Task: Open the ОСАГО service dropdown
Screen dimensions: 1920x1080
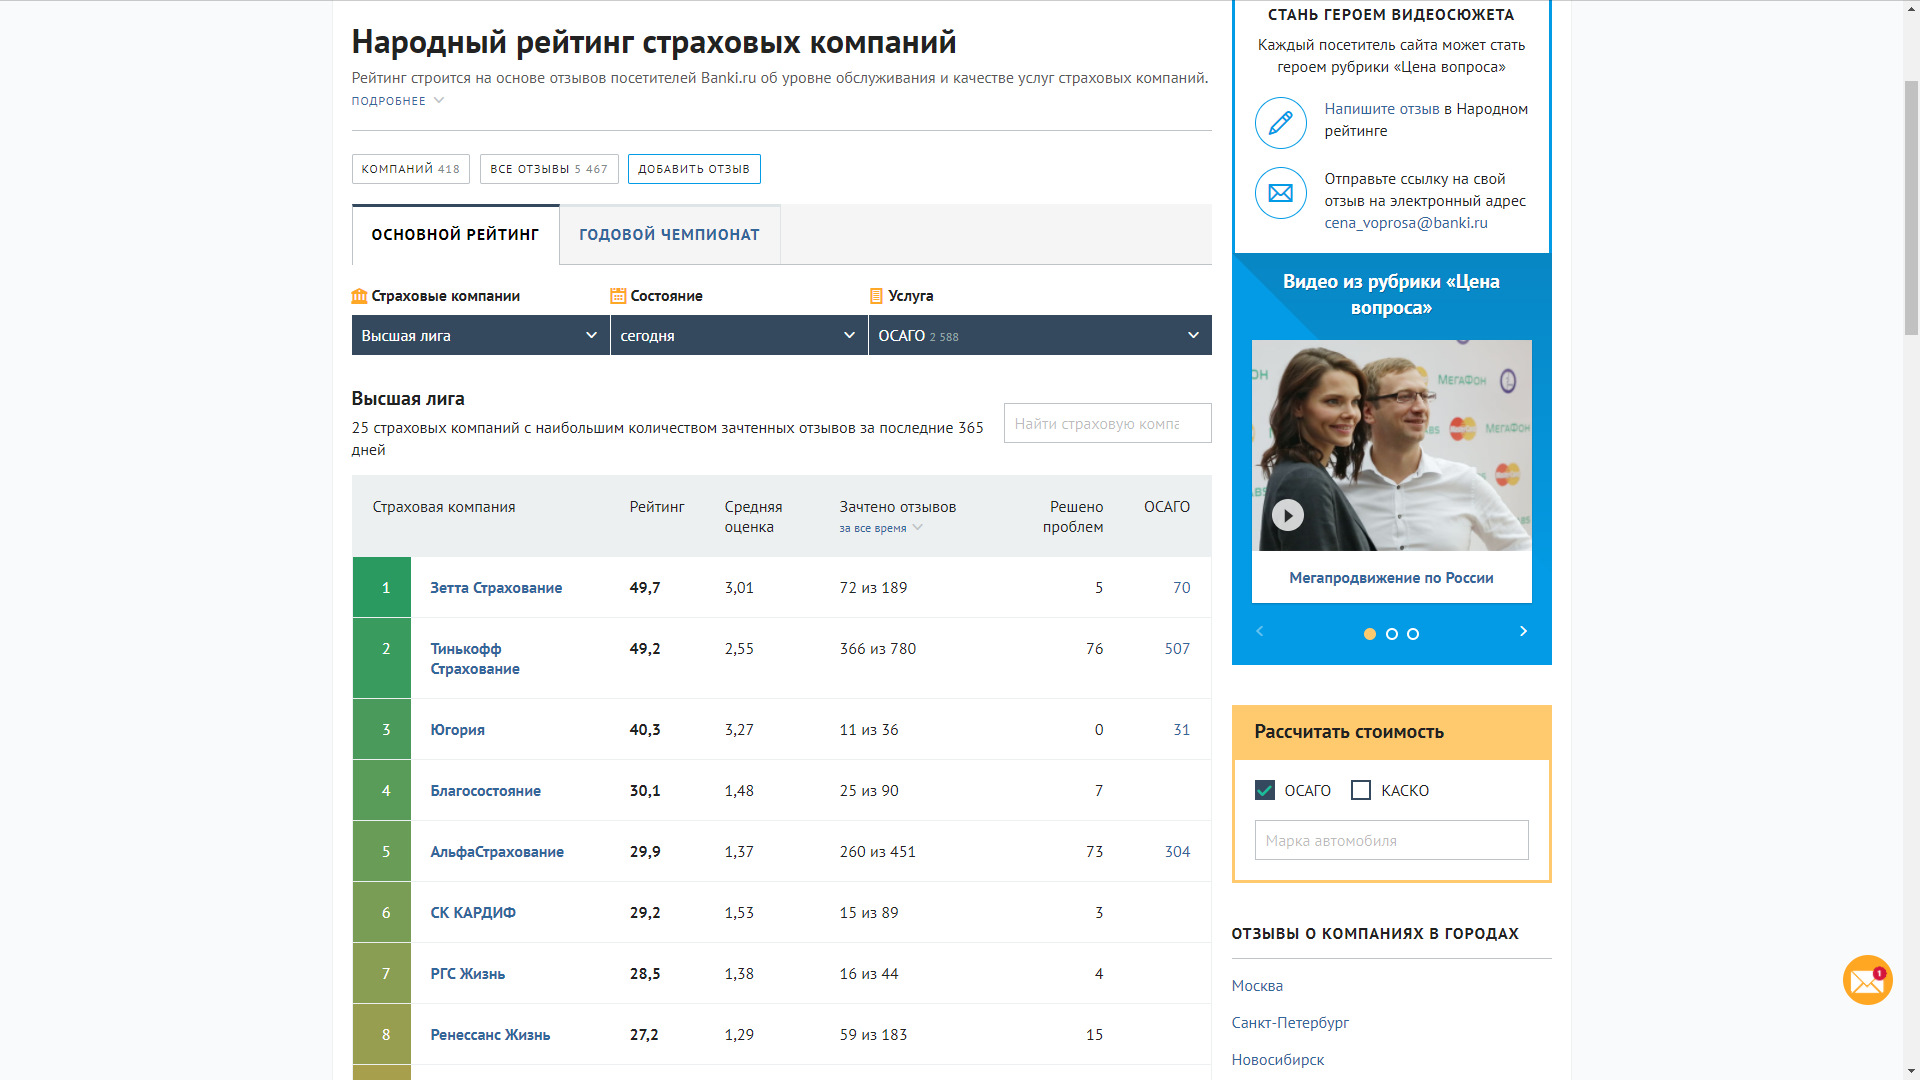Action: (x=1039, y=335)
